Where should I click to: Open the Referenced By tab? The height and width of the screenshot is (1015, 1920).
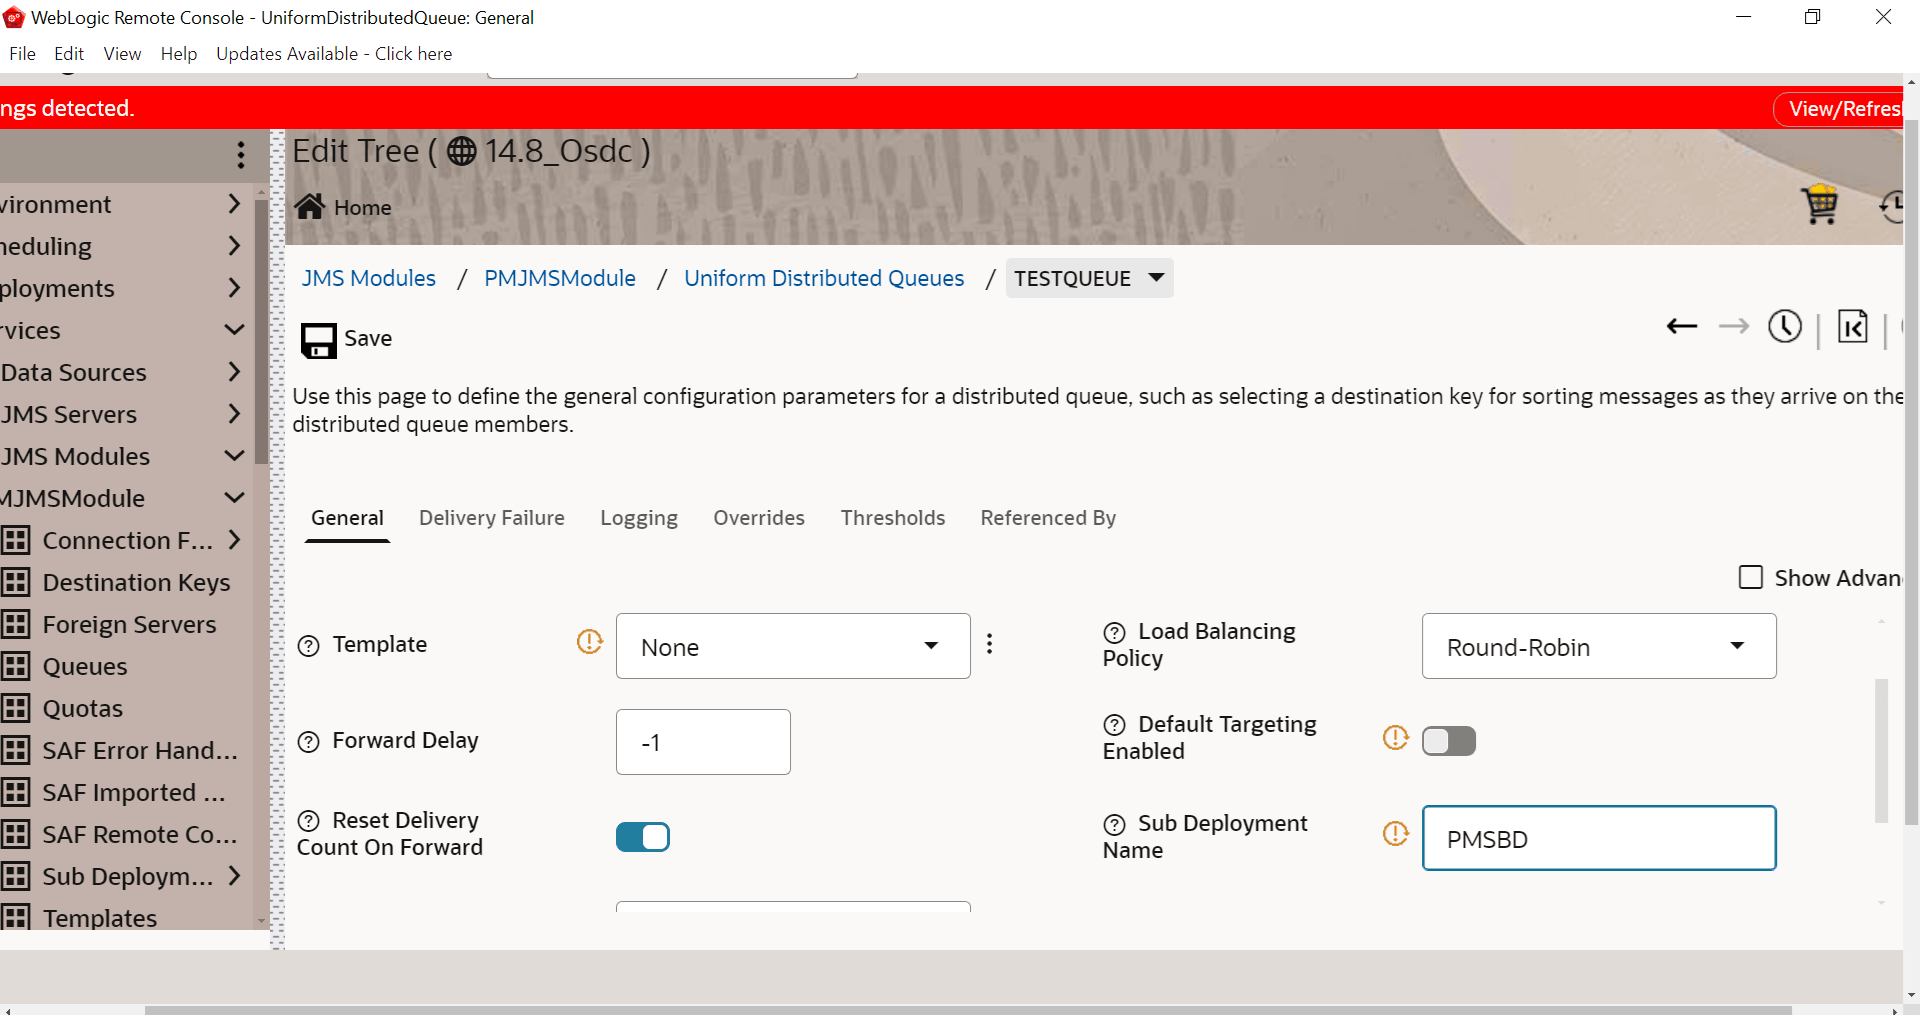(1048, 518)
